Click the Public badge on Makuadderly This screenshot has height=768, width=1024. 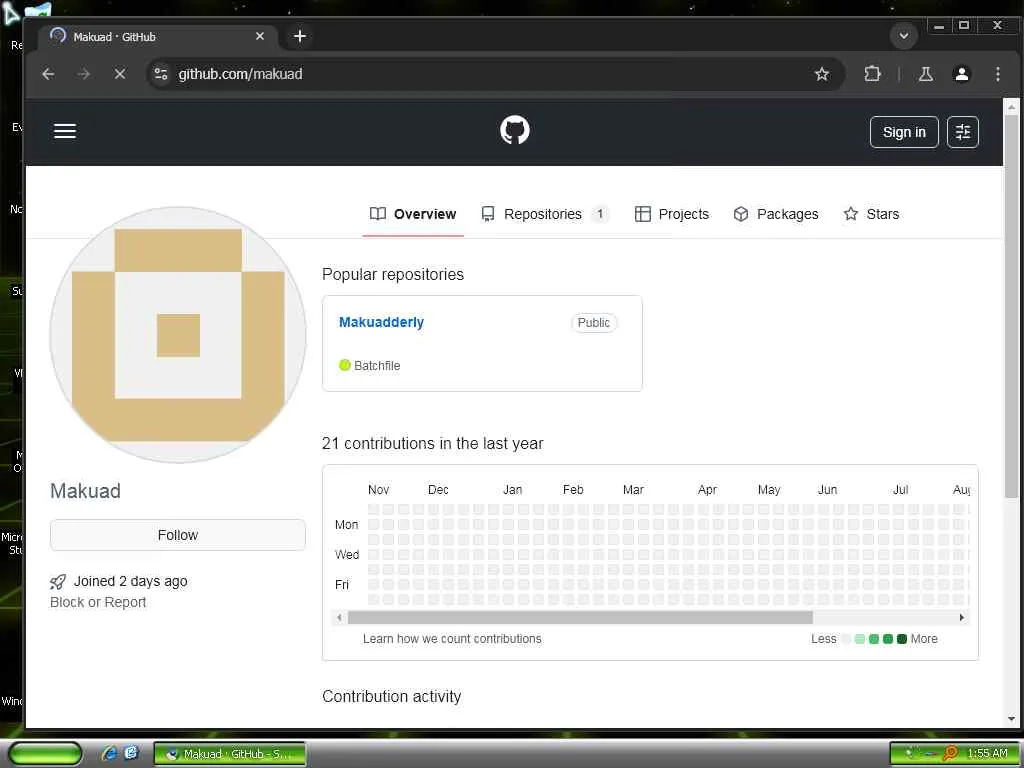pos(594,323)
